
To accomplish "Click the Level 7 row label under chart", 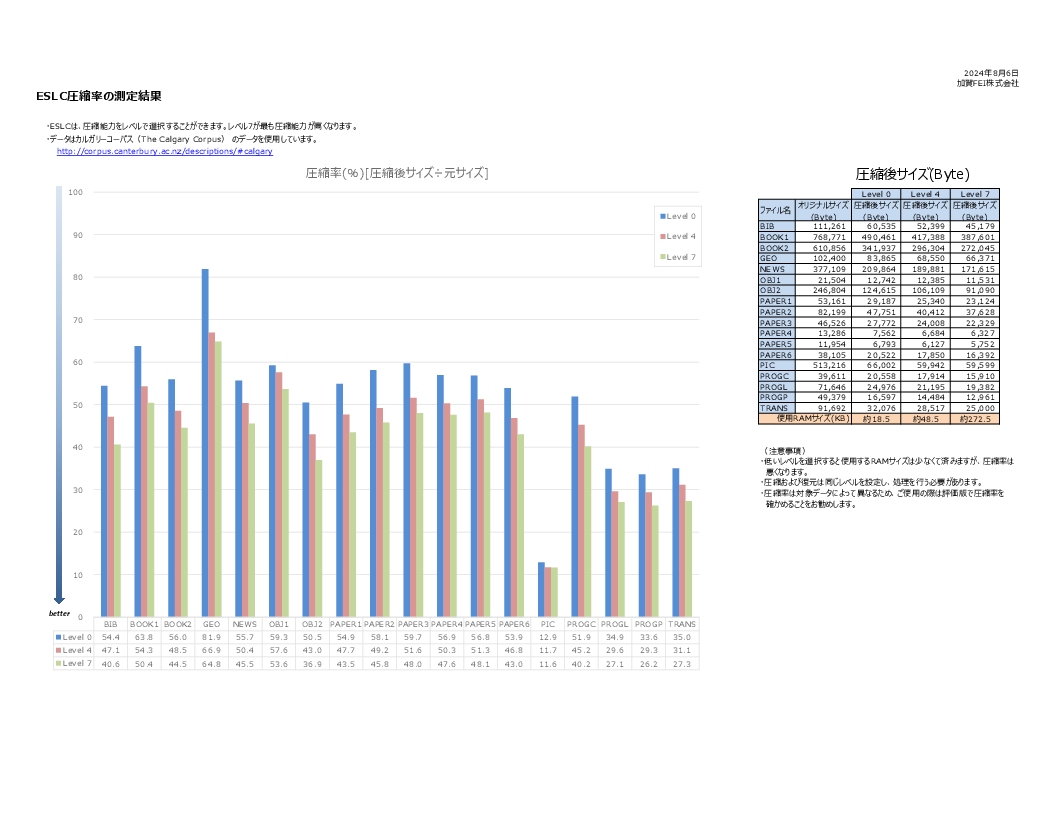I will pos(74,663).
